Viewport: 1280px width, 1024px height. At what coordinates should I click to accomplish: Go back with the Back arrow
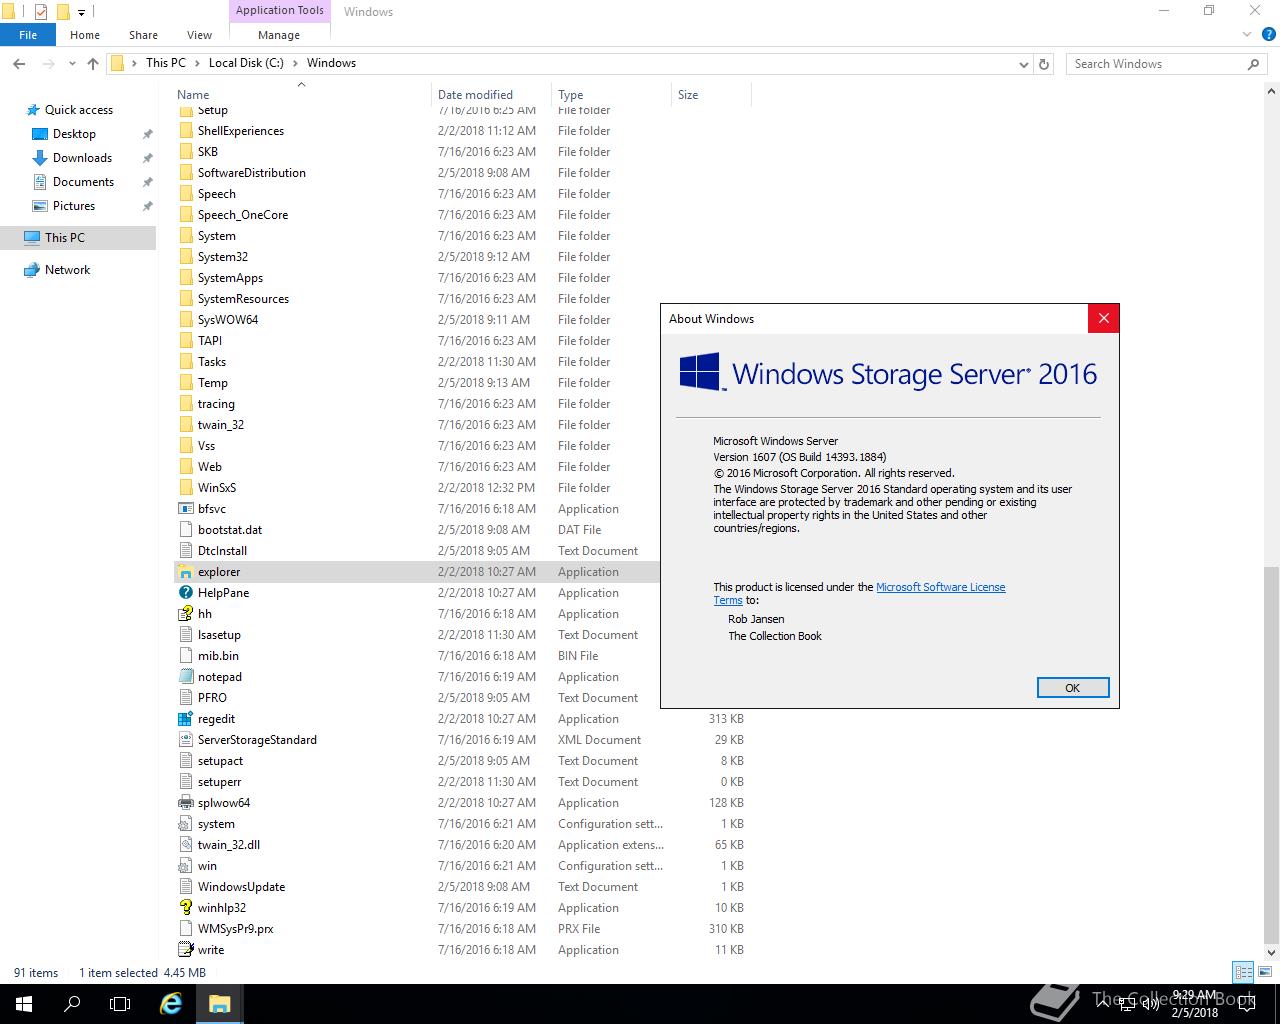click(x=19, y=63)
